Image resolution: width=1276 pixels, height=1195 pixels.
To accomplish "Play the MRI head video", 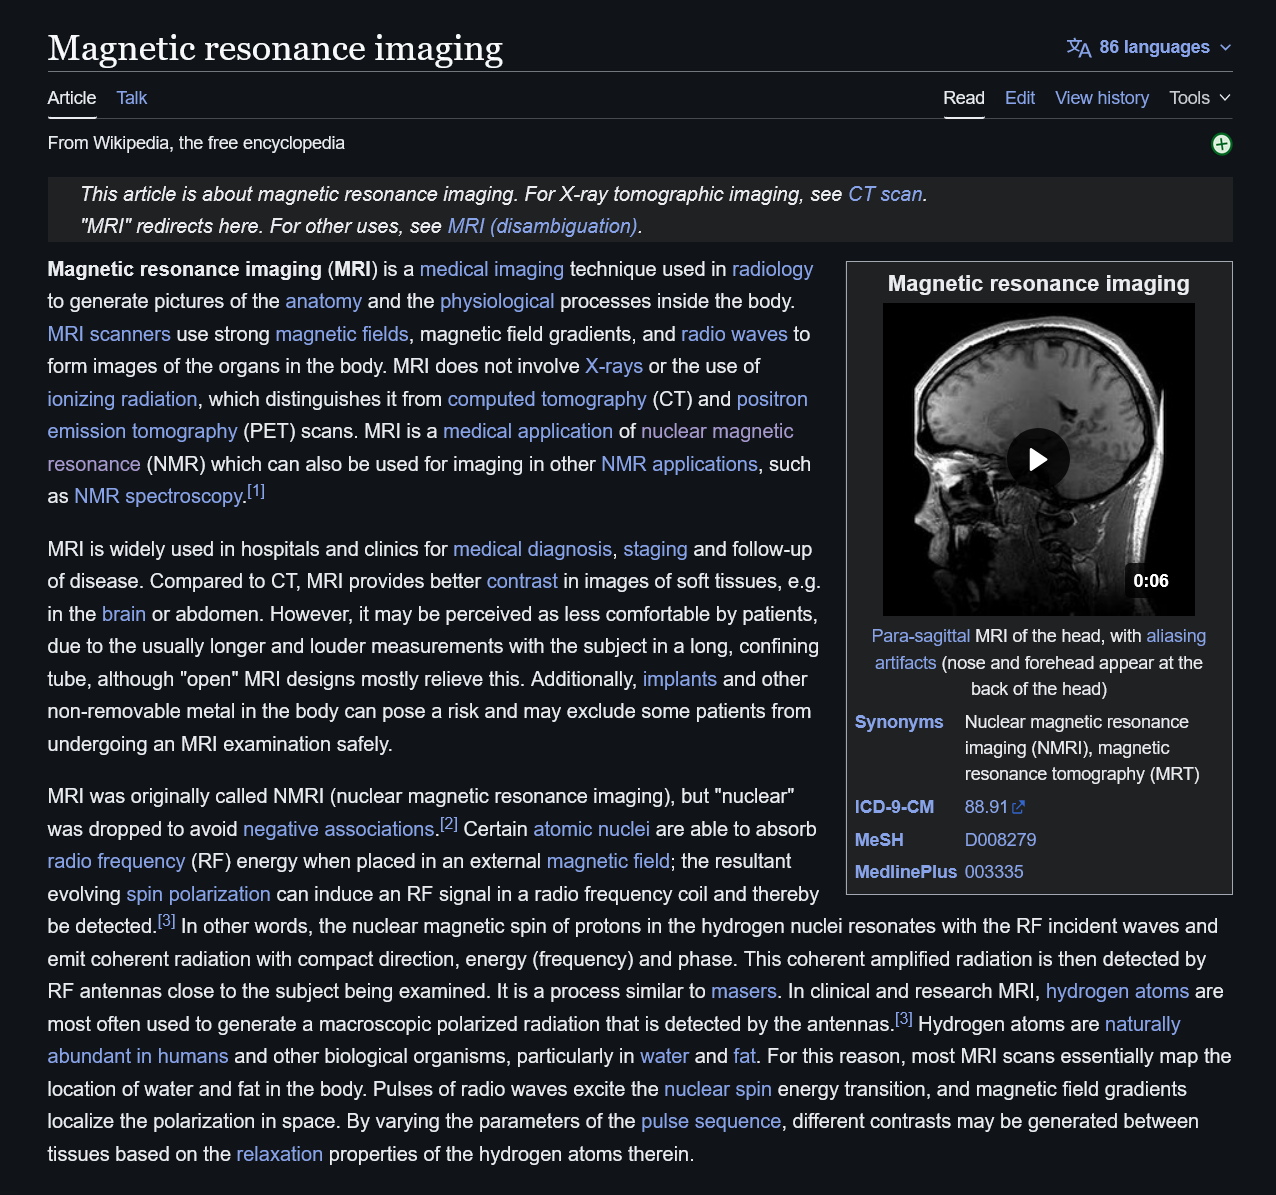I will (x=1038, y=459).
